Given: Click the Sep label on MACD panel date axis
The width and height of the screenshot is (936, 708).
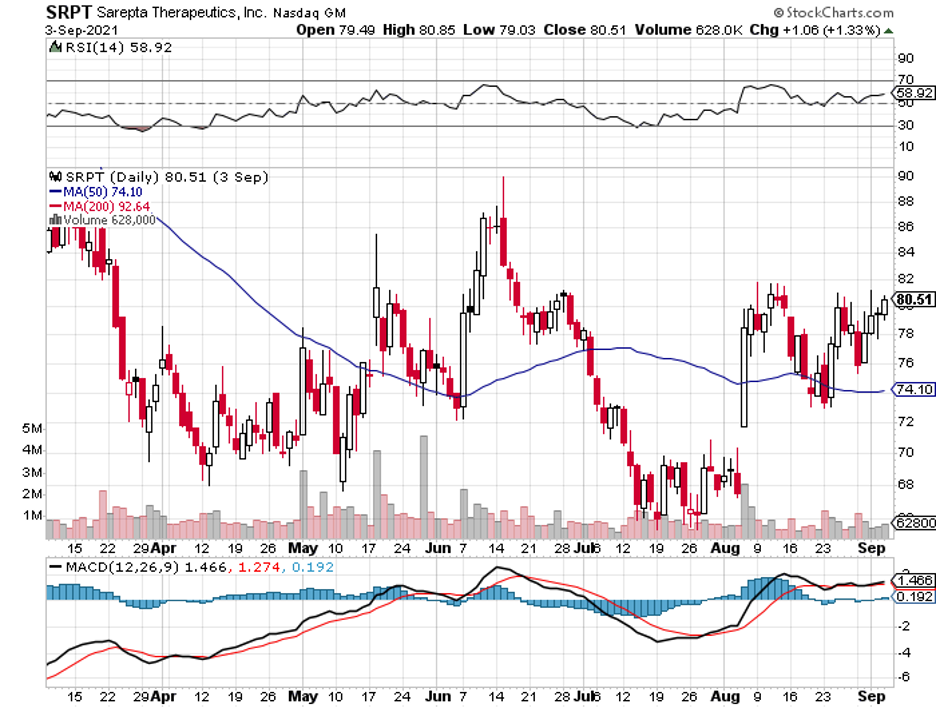Looking at the screenshot, I should (x=871, y=697).
